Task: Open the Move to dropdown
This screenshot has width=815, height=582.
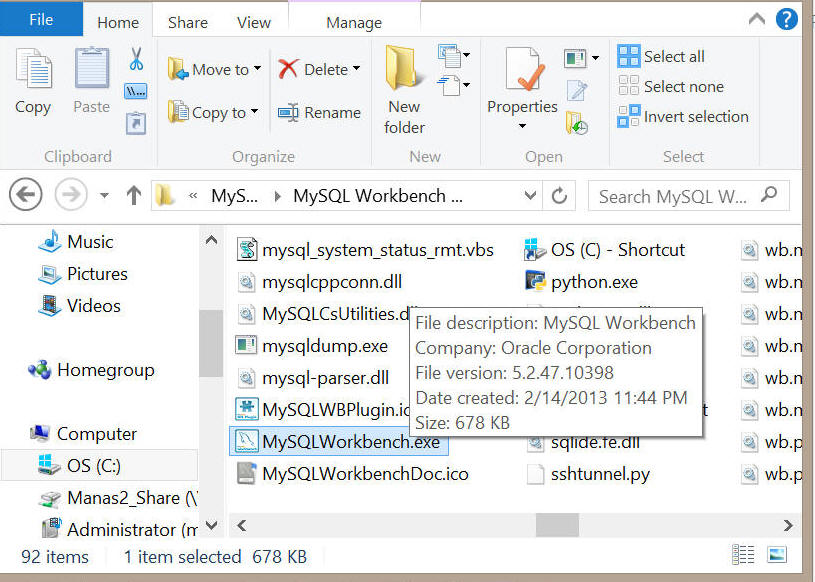Action: 214,69
